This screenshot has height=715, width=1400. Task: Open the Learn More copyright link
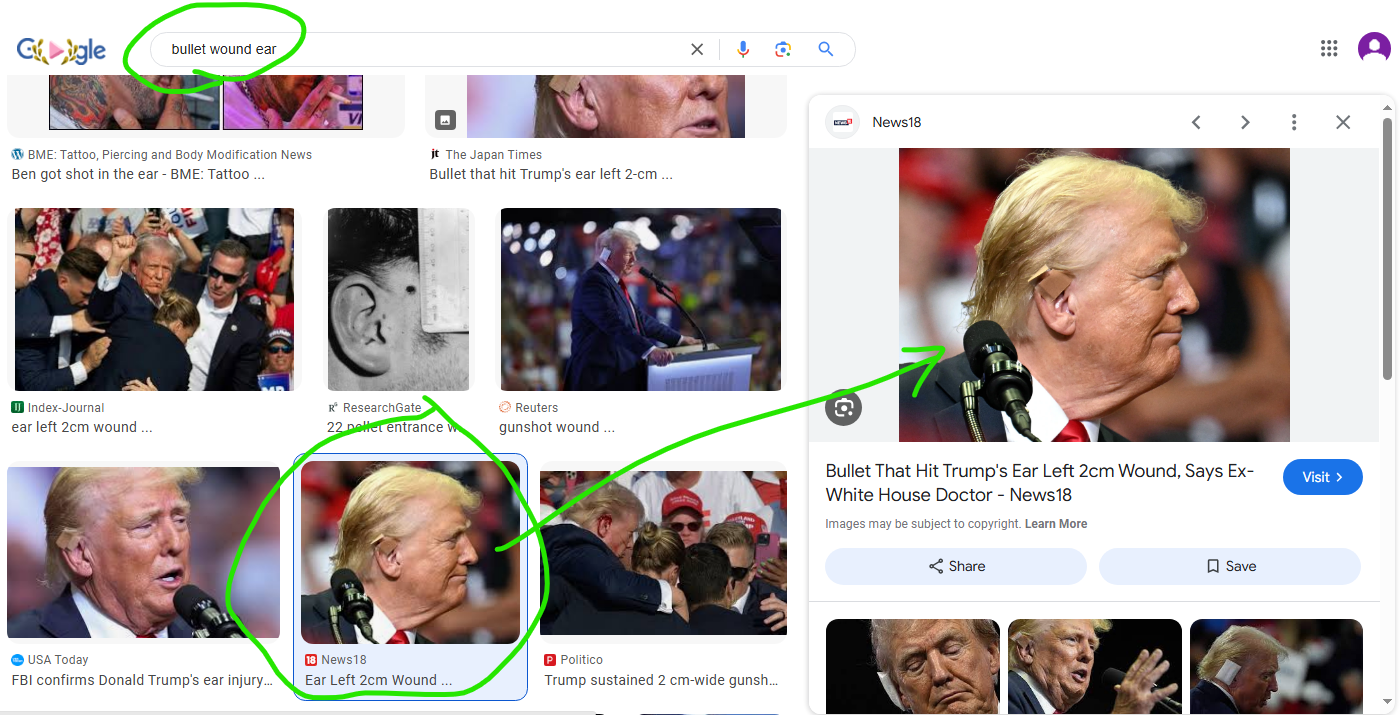click(1056, 524)
